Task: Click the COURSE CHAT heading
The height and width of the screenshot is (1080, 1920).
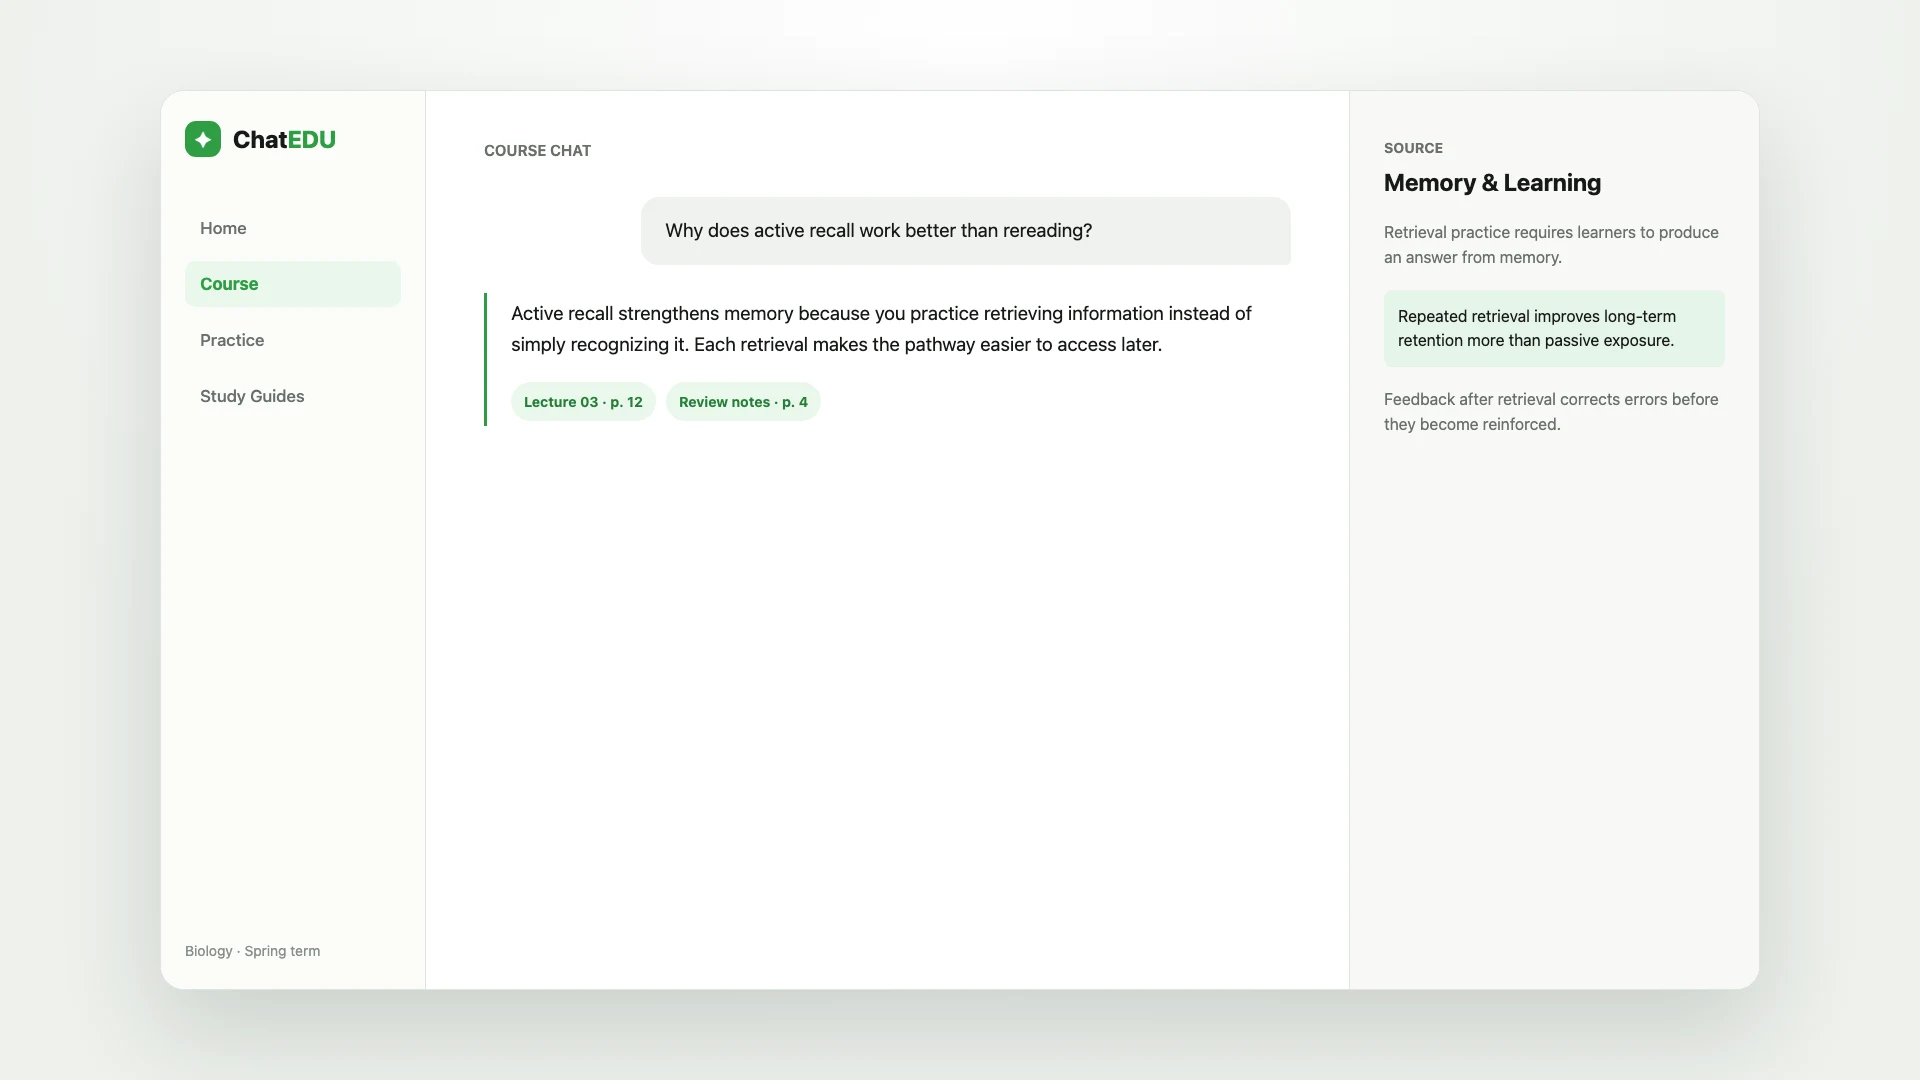Action: pos(538,151)
